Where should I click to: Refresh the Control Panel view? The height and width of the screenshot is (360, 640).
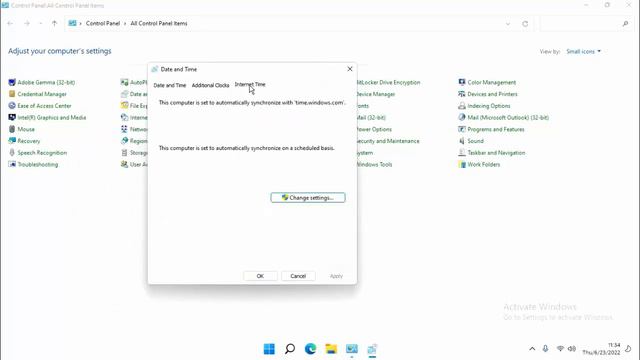click(x=525, y=24)
